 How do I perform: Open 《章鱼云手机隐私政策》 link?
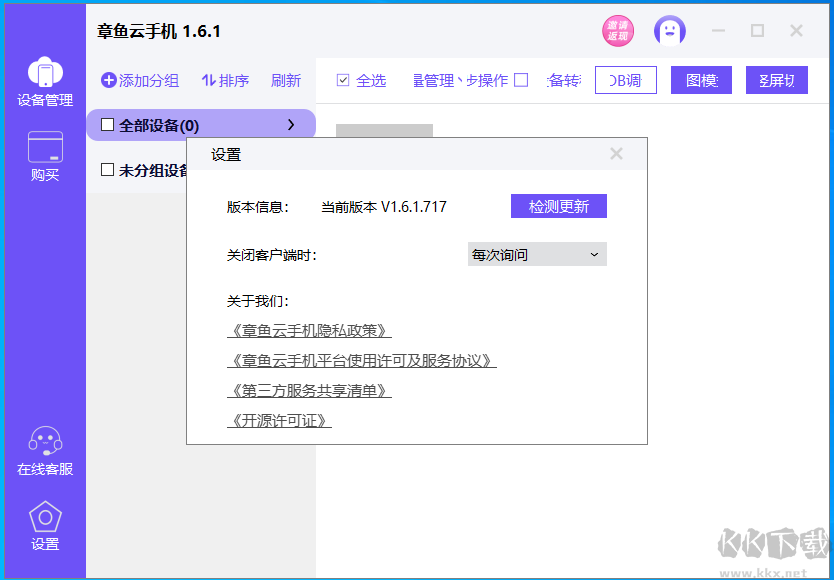(309, 329)
